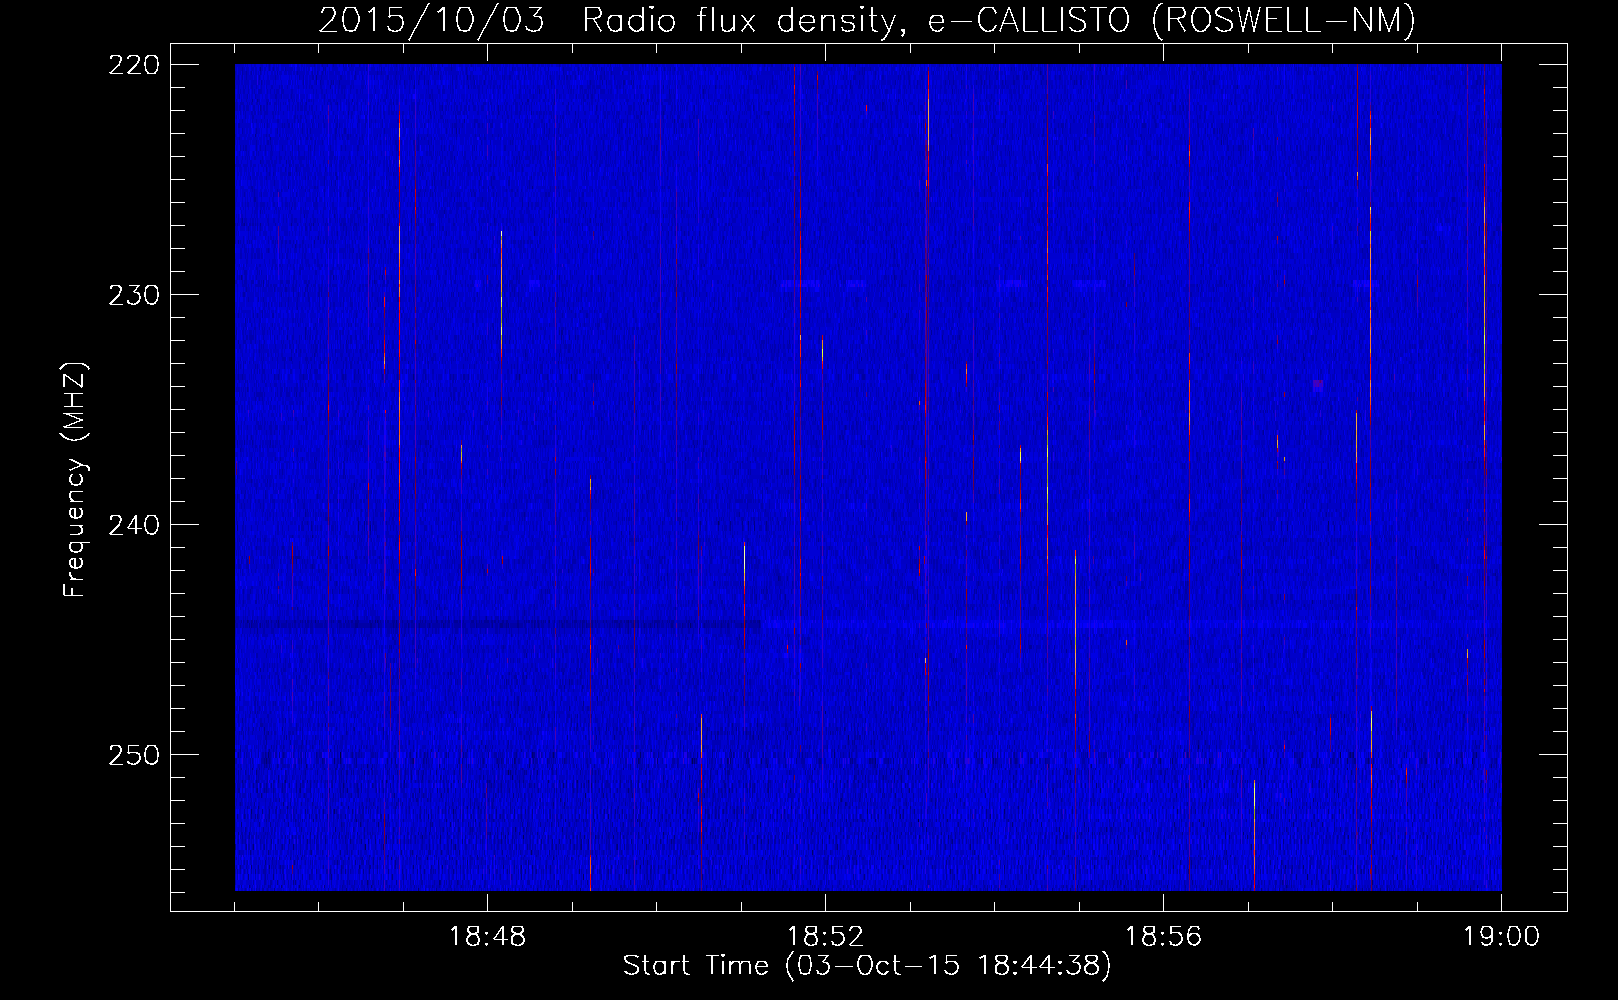
Task: Click the "18:48" time tick label
Action: 487,937
